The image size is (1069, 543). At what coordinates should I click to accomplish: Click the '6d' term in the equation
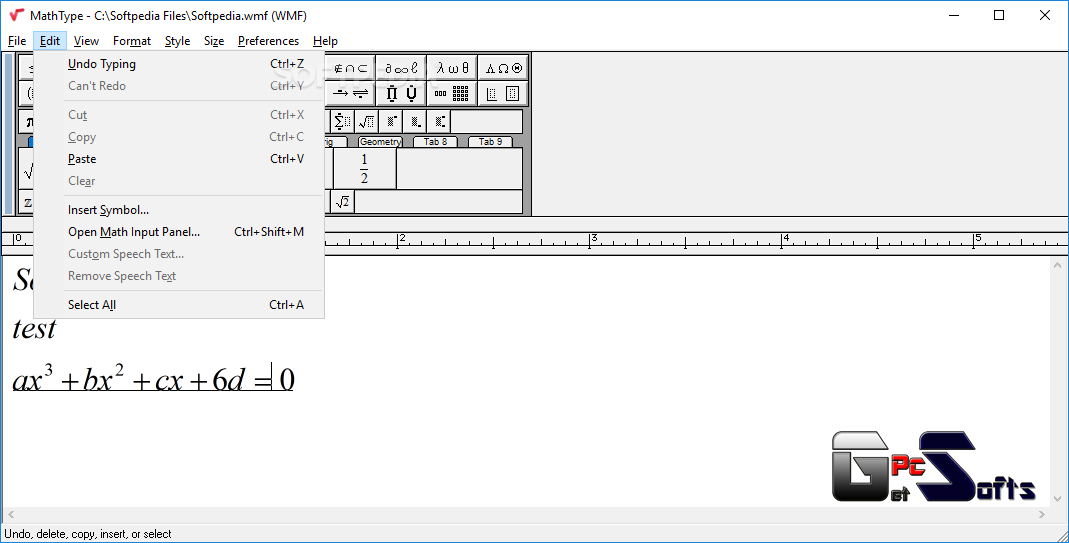228,381
